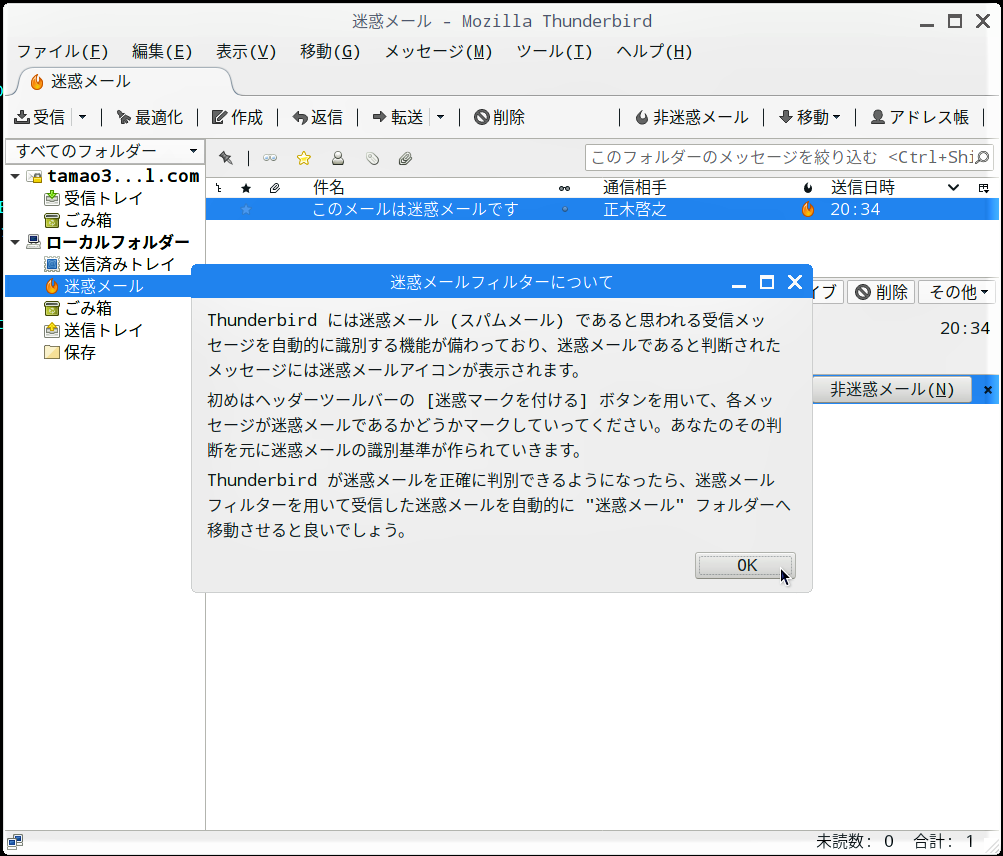Minimize the junk mail filter dialog

click(739, 283)
